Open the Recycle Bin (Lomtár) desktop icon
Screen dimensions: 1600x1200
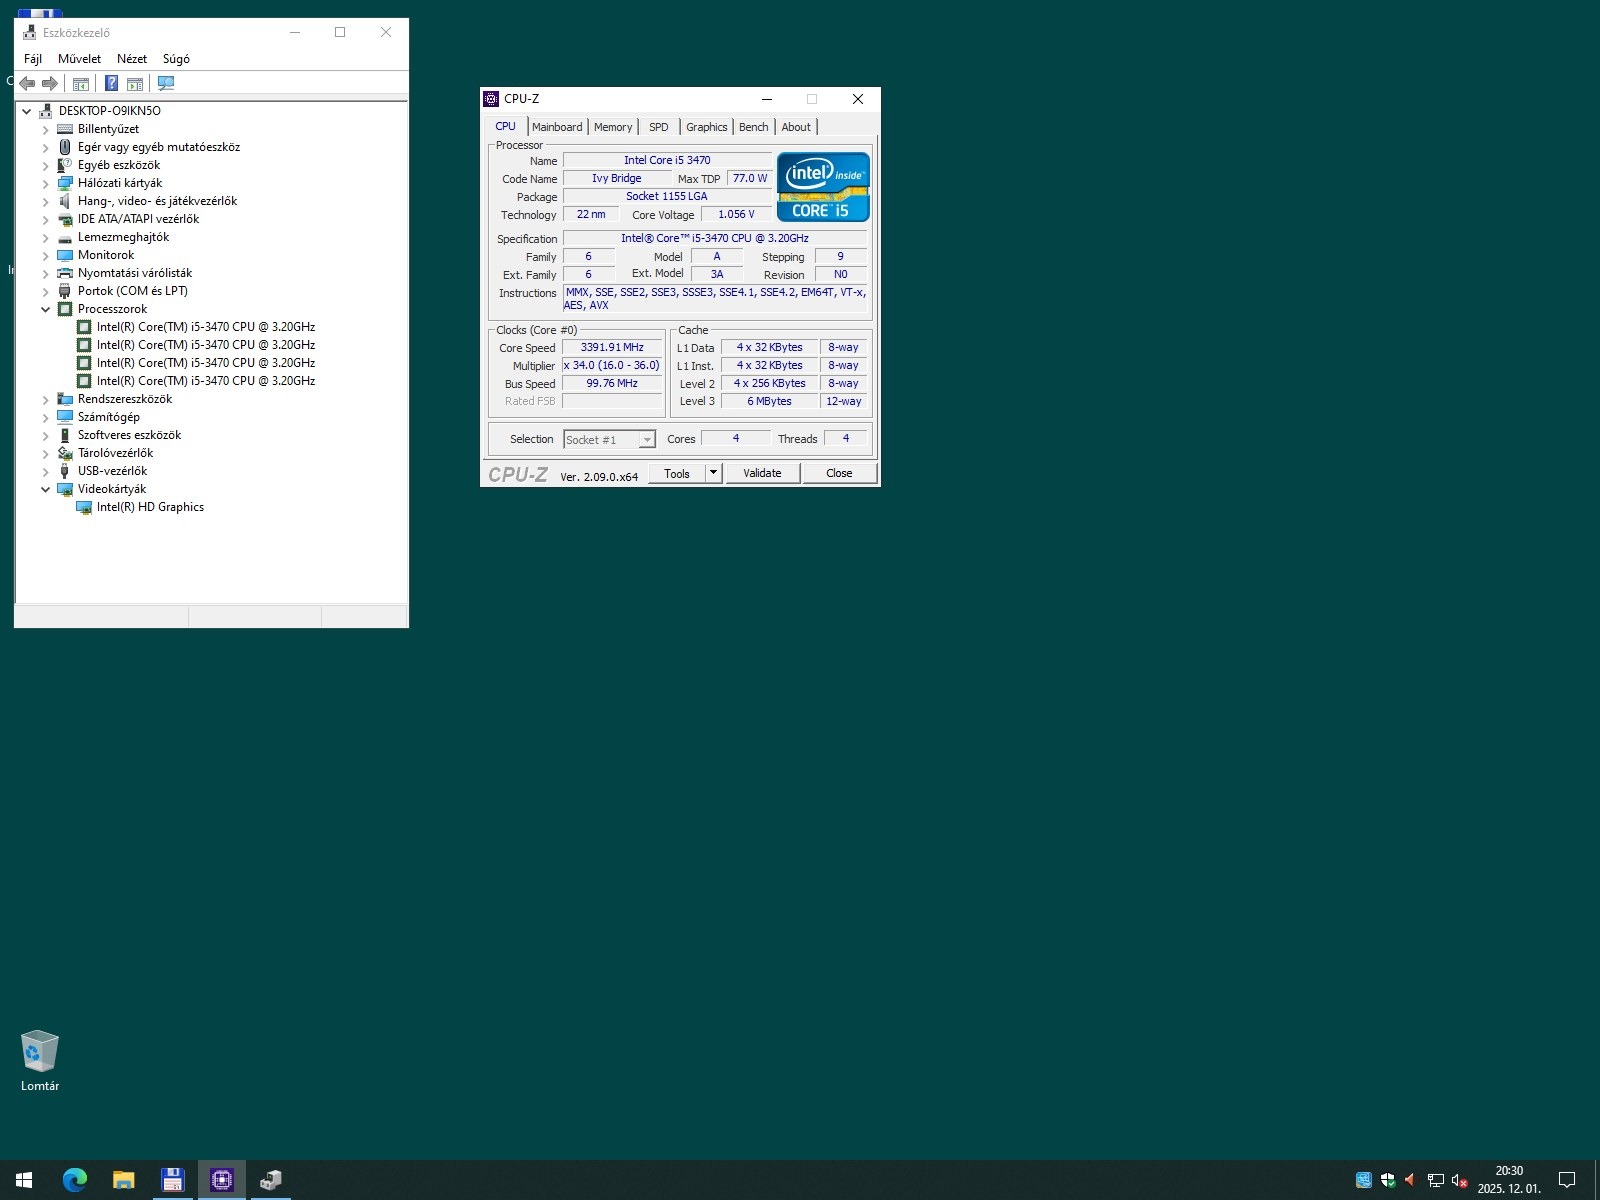point(40,1061)
